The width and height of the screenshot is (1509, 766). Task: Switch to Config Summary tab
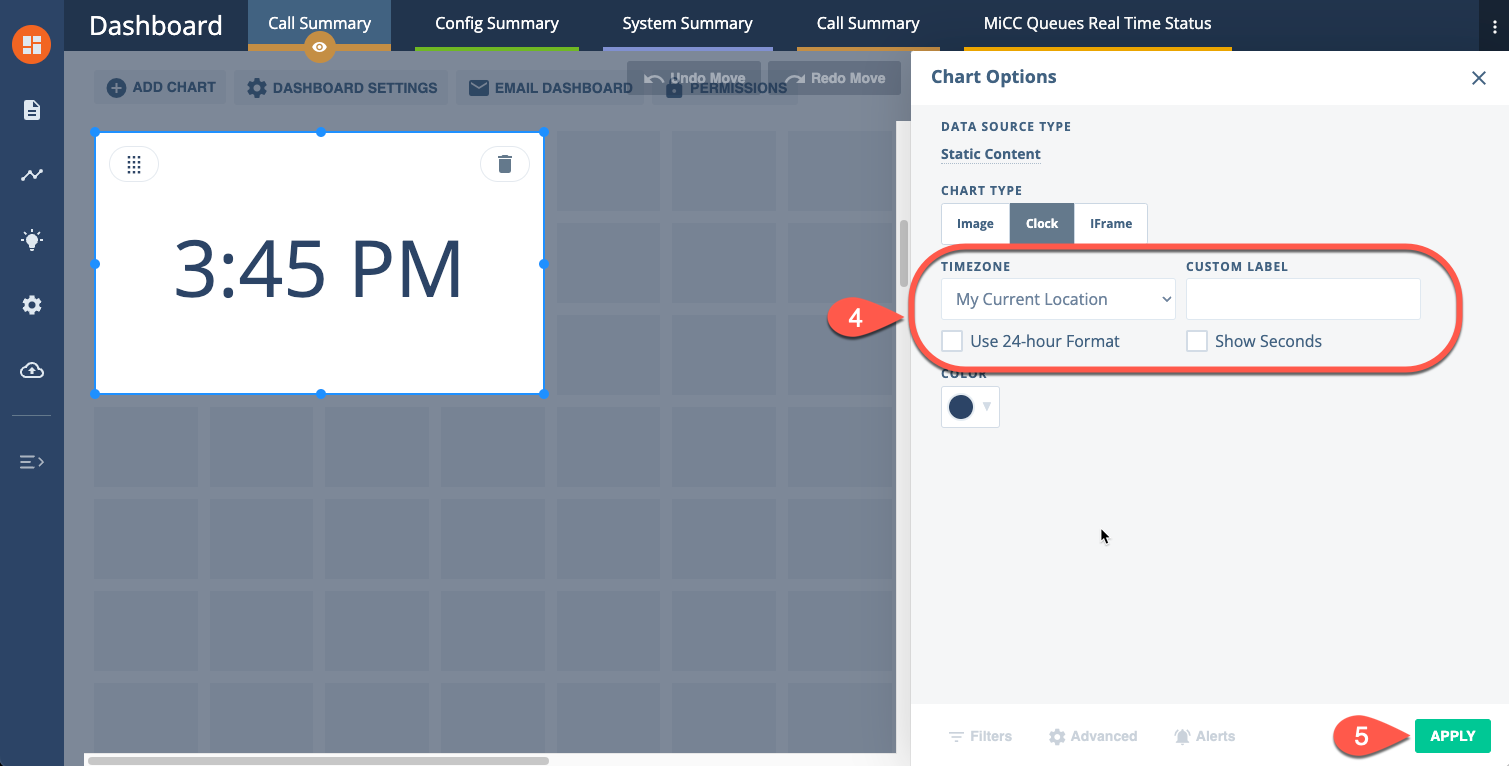pos(497,23)
